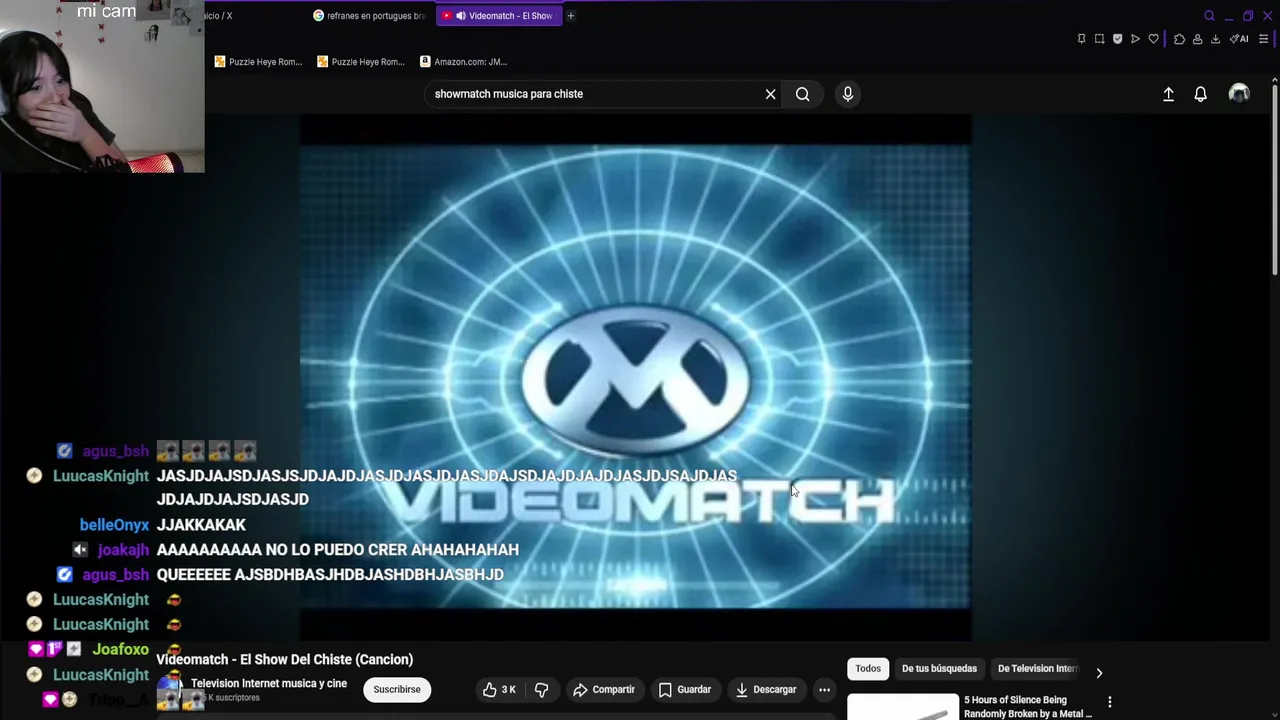
Task: Click belleOnyx username in chat overlay
Action: coord(114,525)
